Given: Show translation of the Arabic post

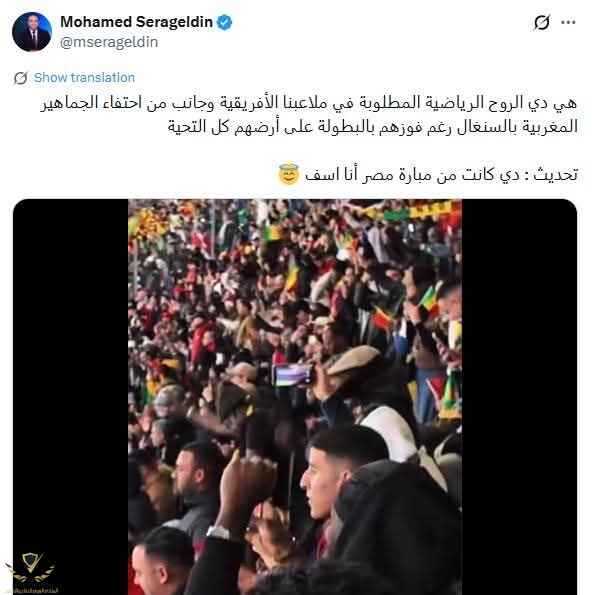Looking at the screenshot, I should pos(84,77).
